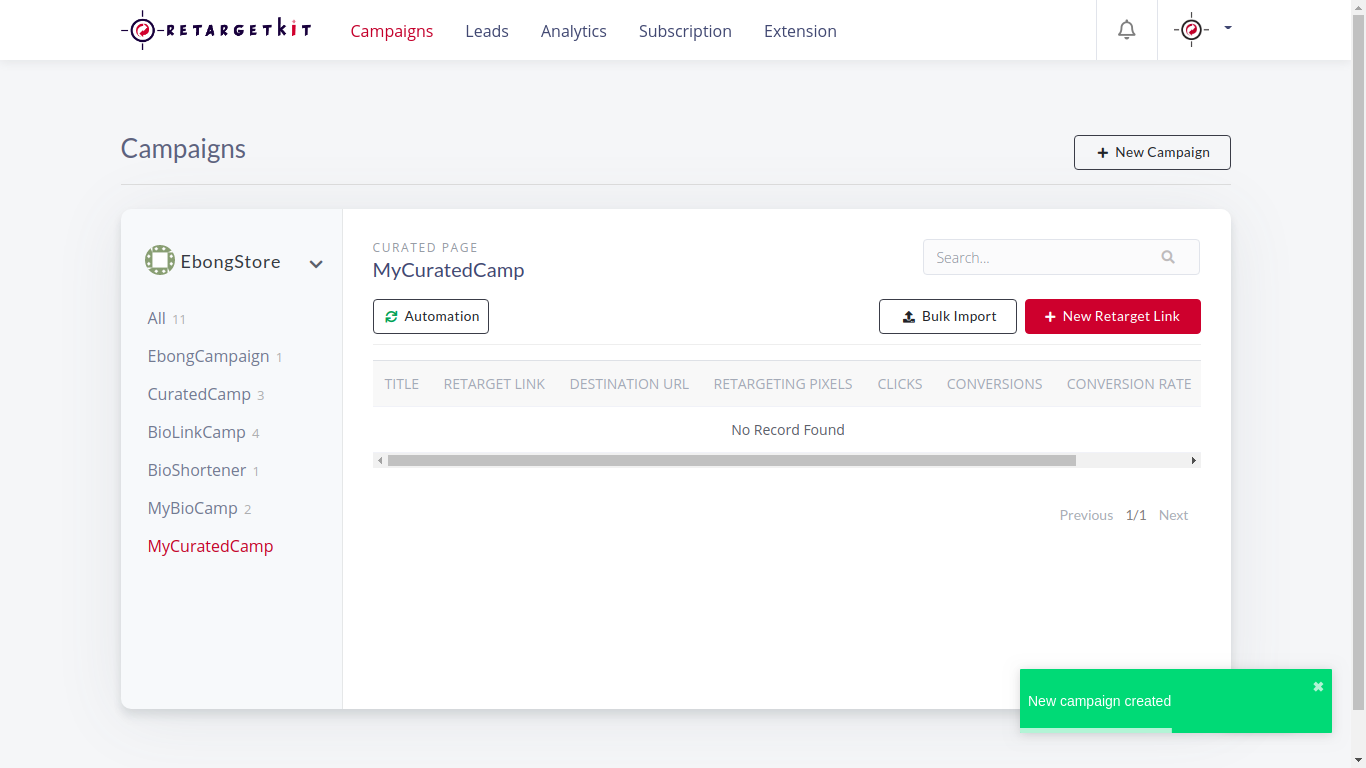Image resolution: width=1366 pixels, height=768 pixels.
Task: Open the Campaigns nav tab
Action: coord(392,31)
